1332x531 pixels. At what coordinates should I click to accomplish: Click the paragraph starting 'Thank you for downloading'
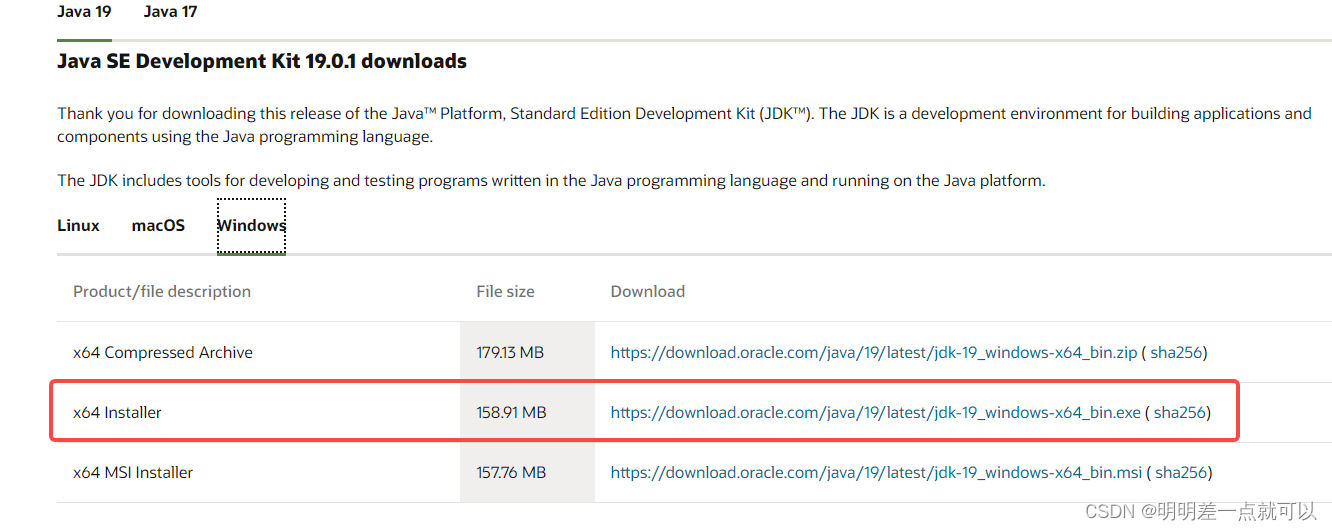point(684,125)
